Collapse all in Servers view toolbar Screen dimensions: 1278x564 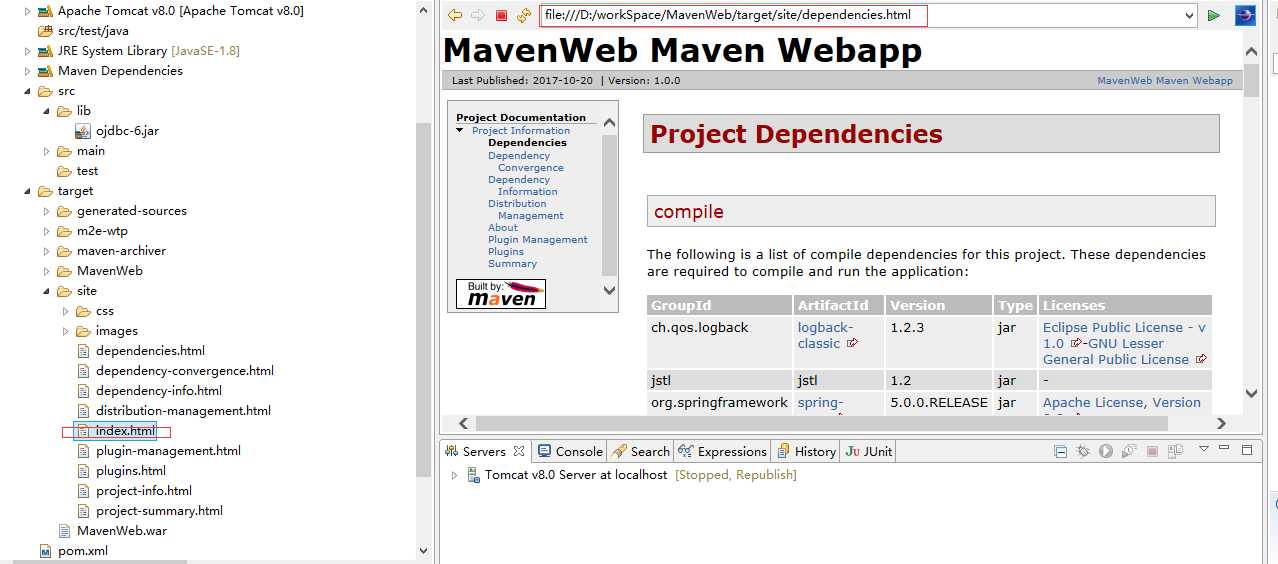click(1060, 452)
